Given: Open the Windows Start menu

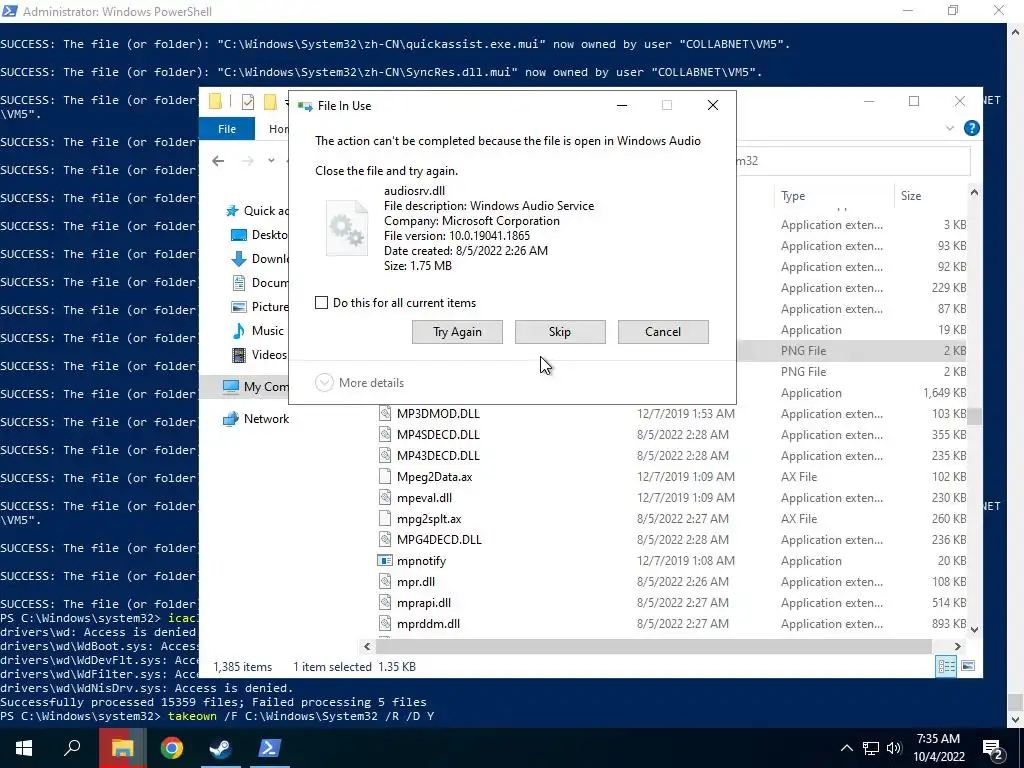Looking at the screenshot, I should [x=24, y=748].
